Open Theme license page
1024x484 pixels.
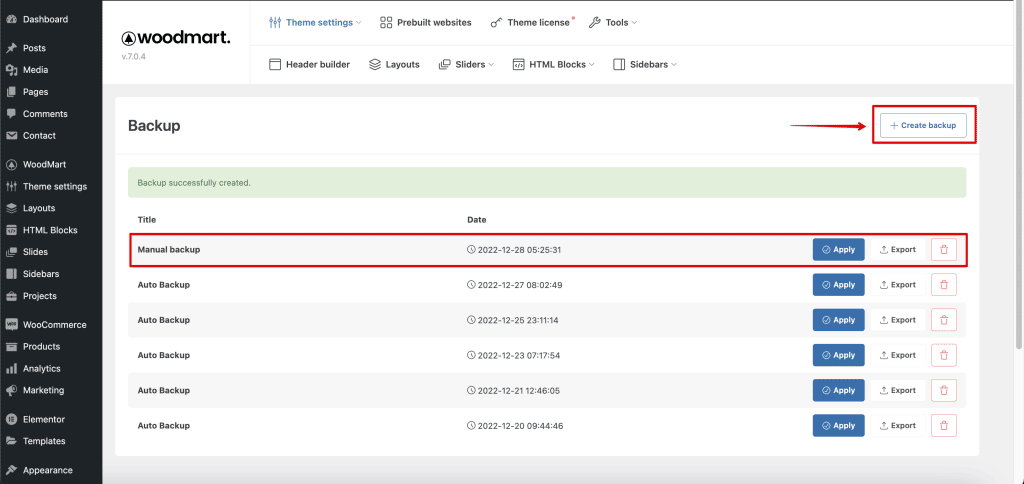pyautogui.click(x=530, y=22)
